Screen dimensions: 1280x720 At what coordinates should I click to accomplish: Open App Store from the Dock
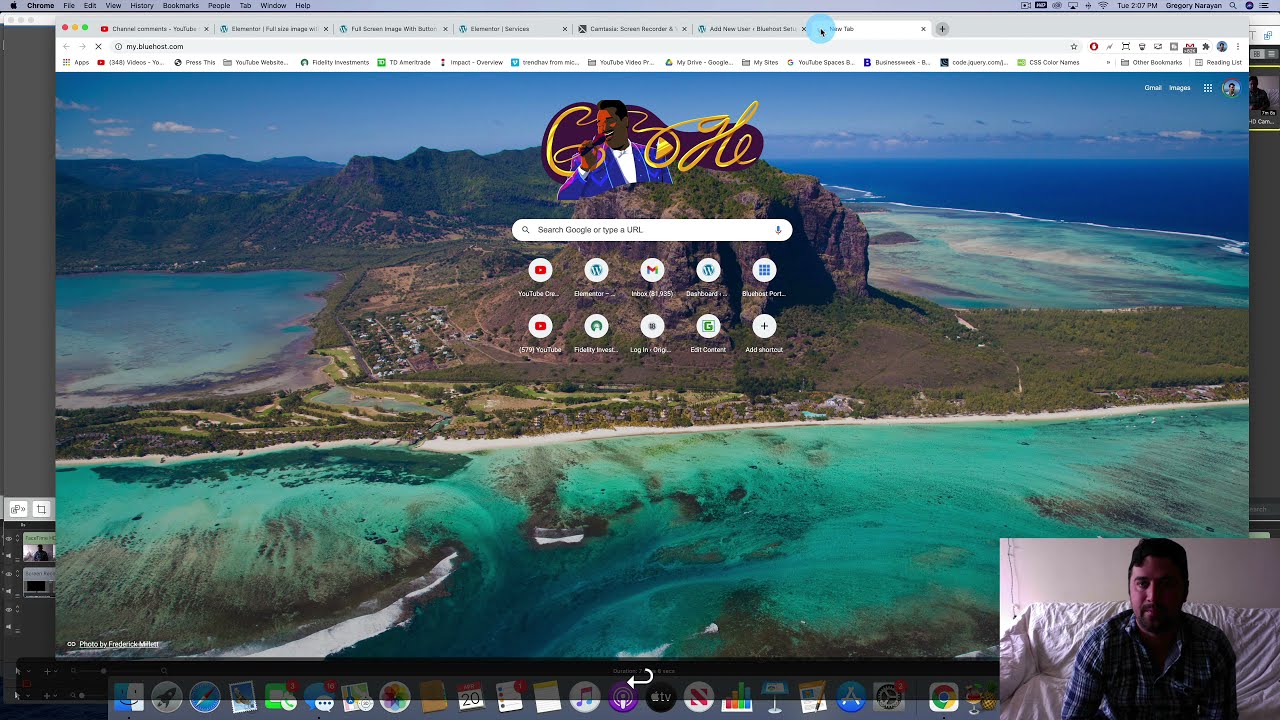(x=851, y=697)
